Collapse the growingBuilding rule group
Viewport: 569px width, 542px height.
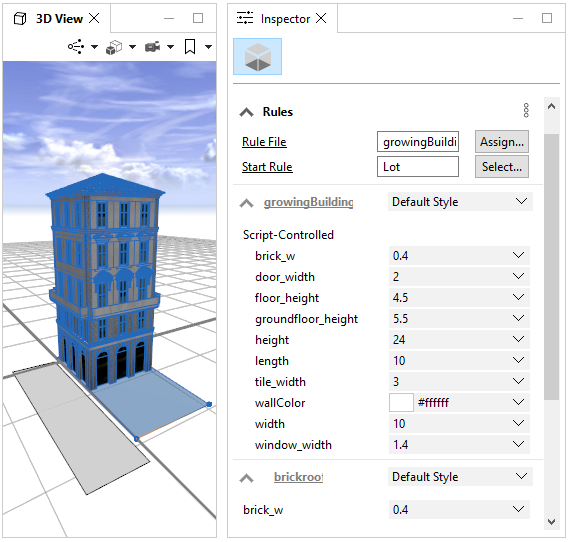point(247,203)
